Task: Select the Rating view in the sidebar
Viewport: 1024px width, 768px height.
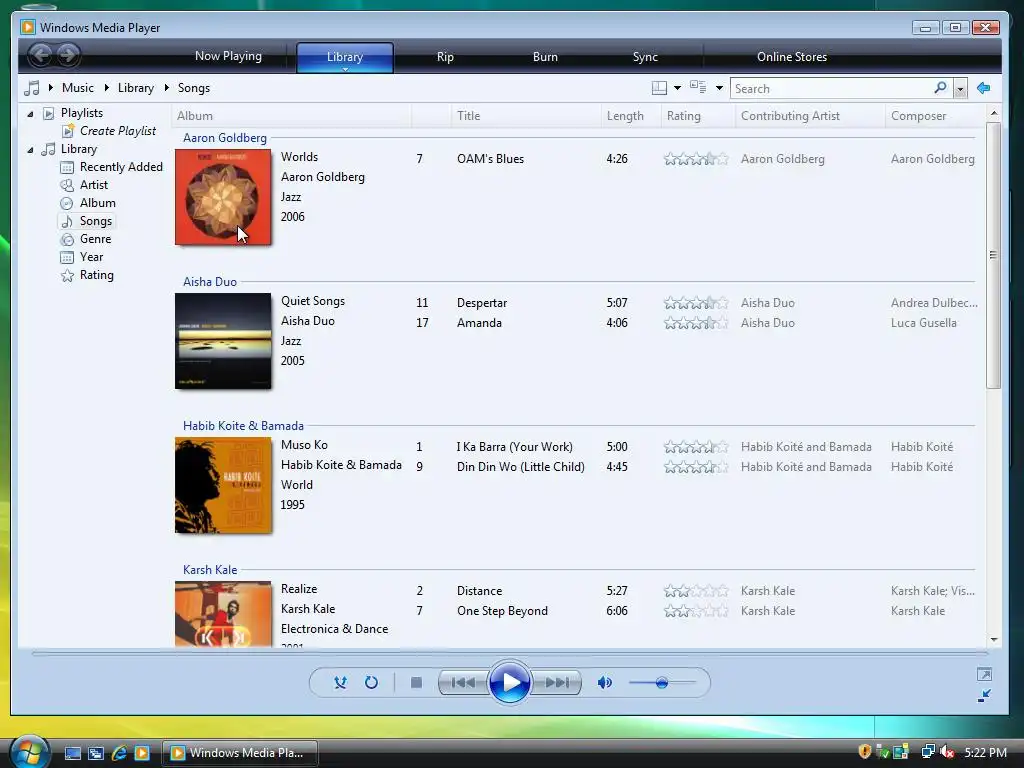Action: pos(97,275)
